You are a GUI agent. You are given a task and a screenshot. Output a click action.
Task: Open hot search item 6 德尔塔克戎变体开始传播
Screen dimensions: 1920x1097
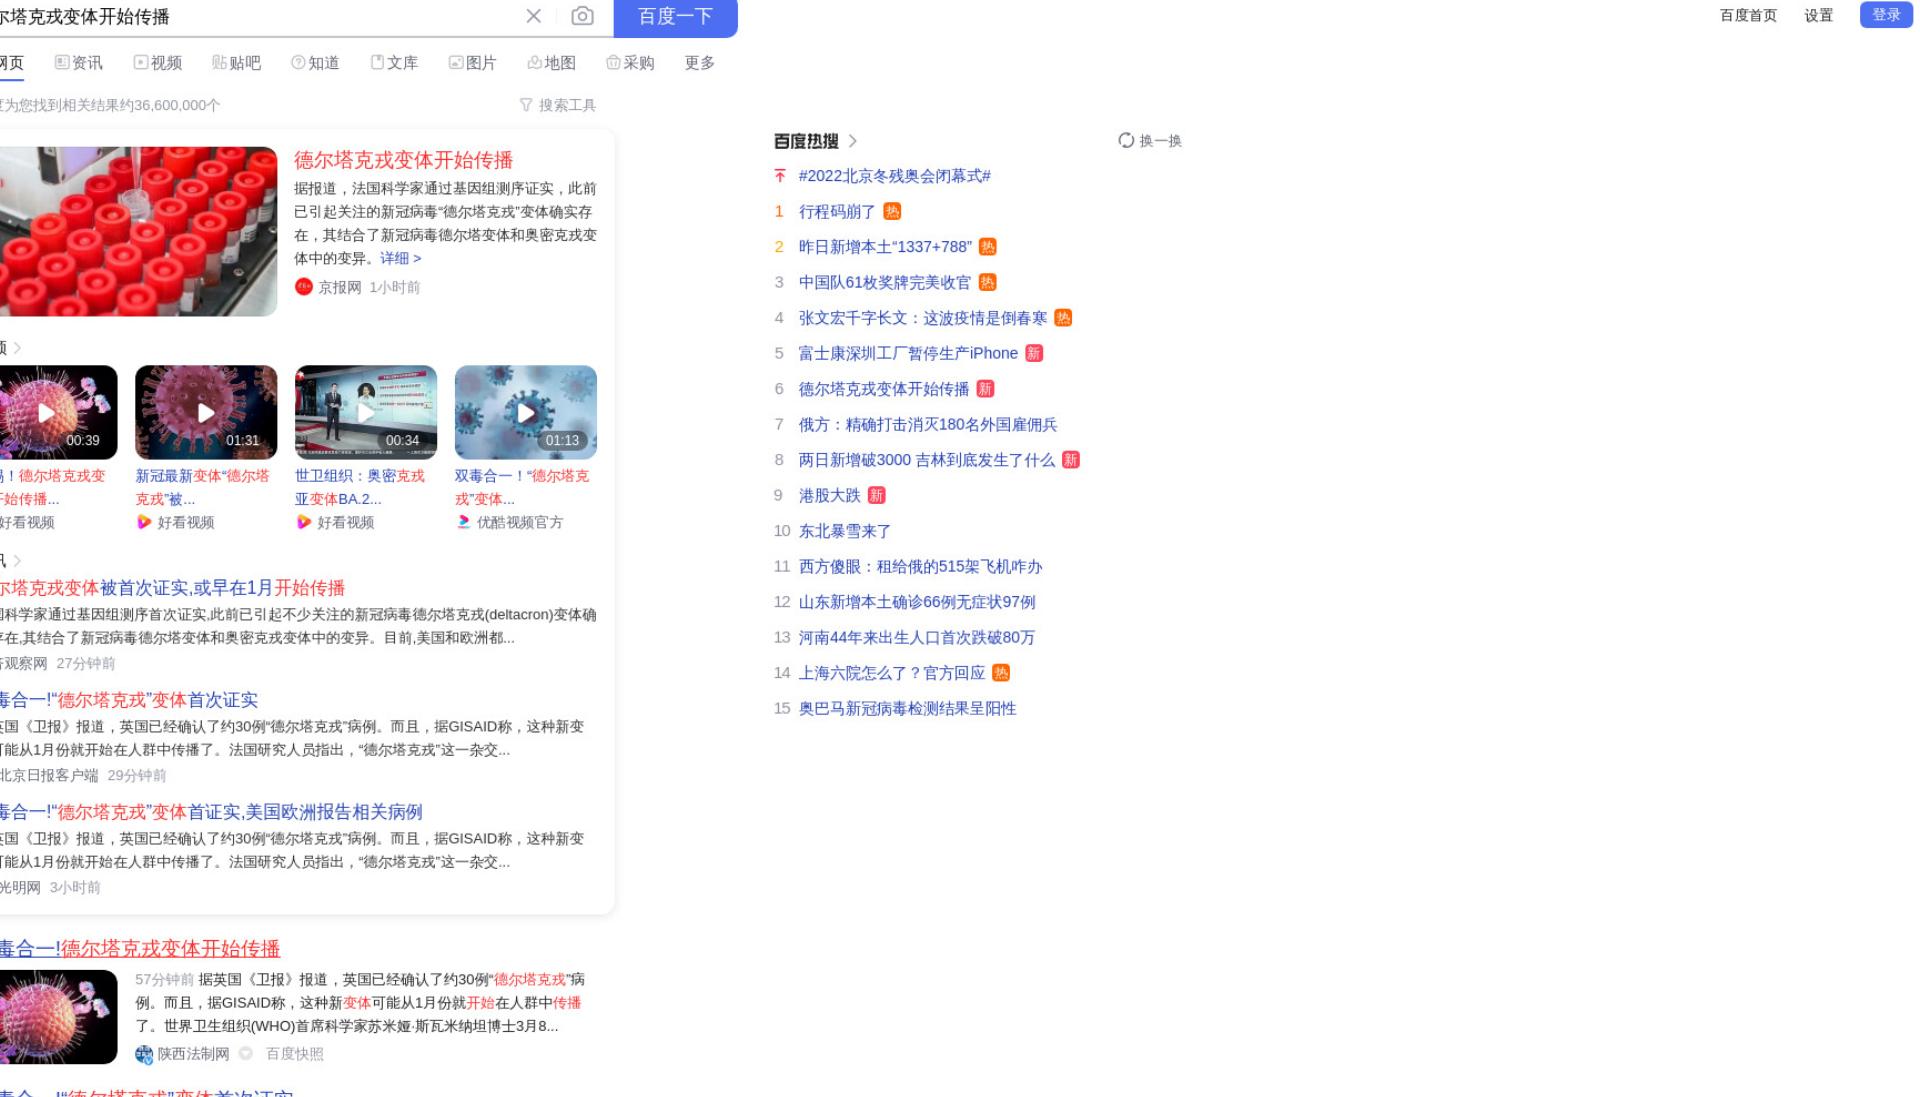884,389
